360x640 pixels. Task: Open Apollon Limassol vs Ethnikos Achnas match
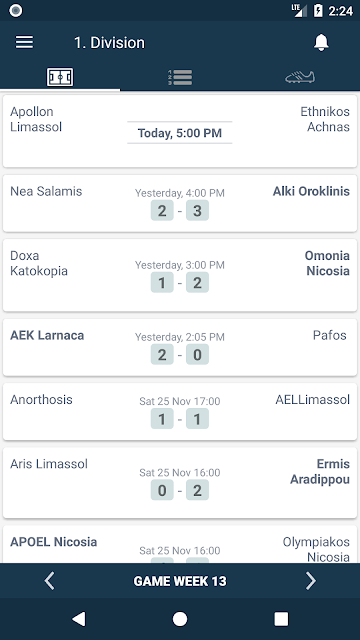point(180,131)
